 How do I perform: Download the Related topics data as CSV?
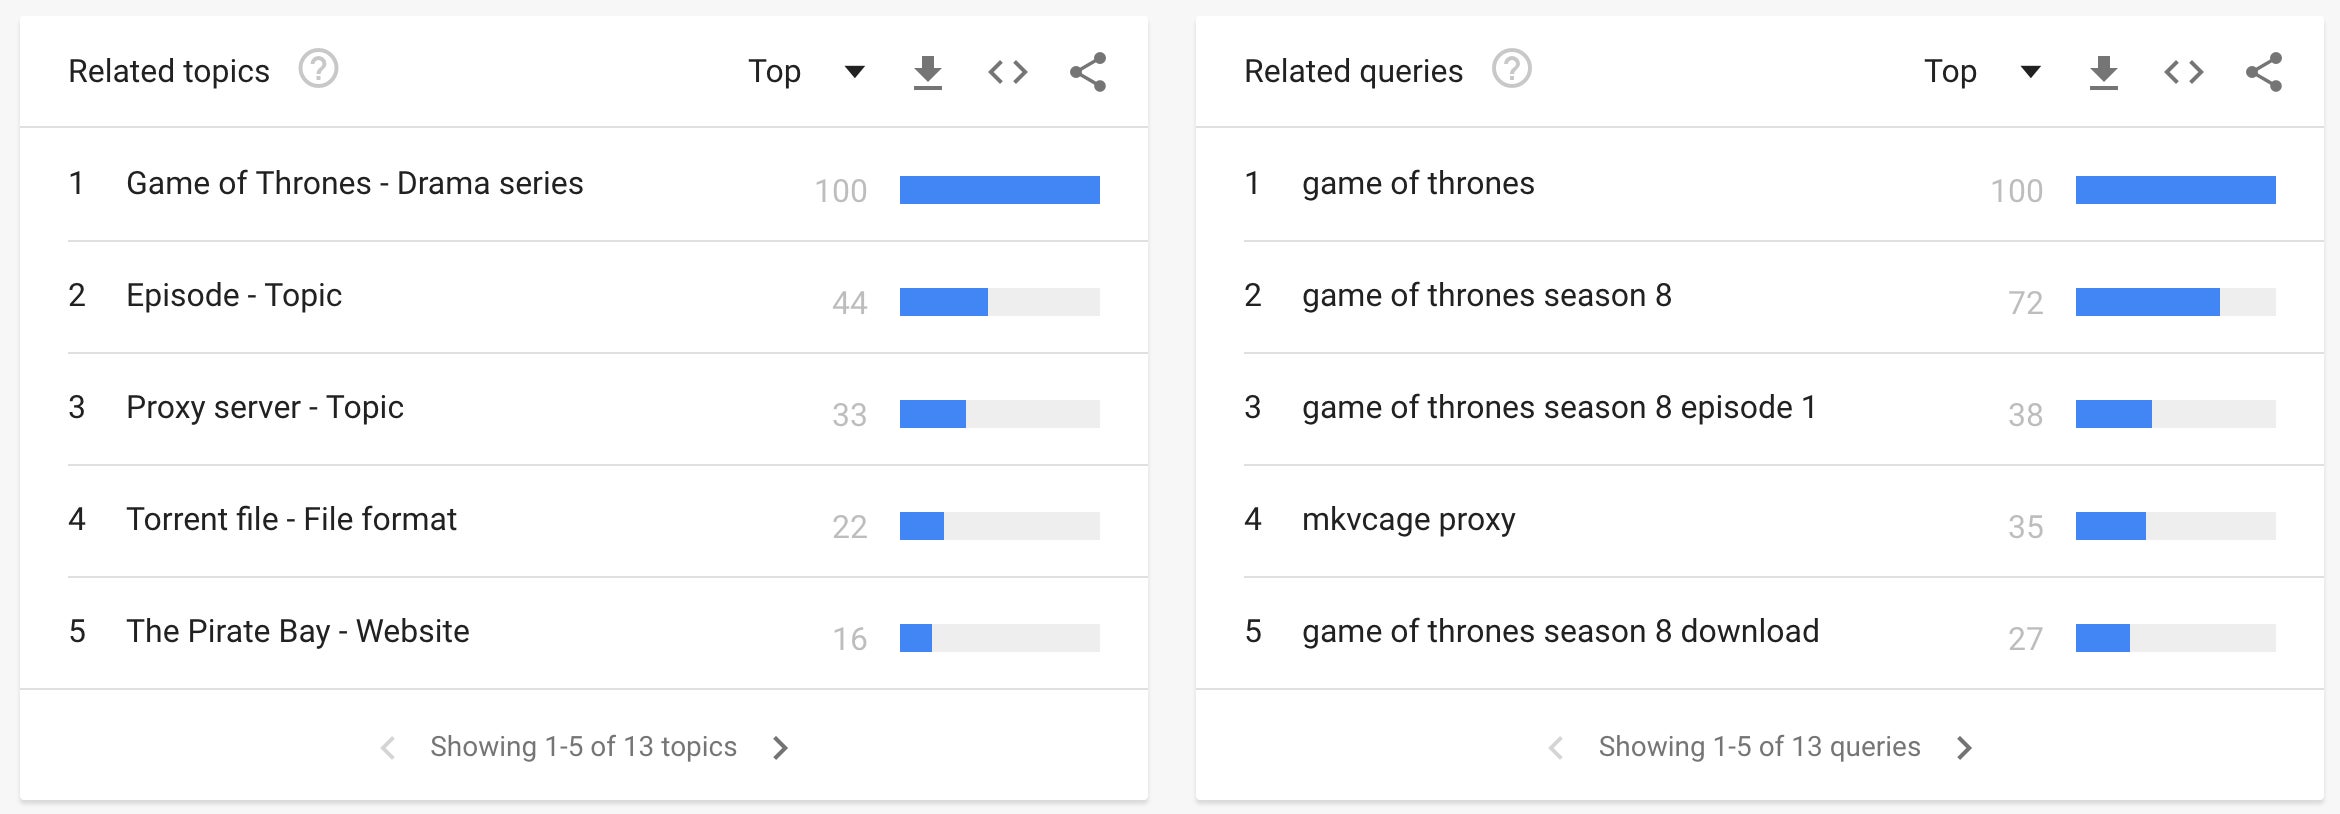[x=928, y=72]
